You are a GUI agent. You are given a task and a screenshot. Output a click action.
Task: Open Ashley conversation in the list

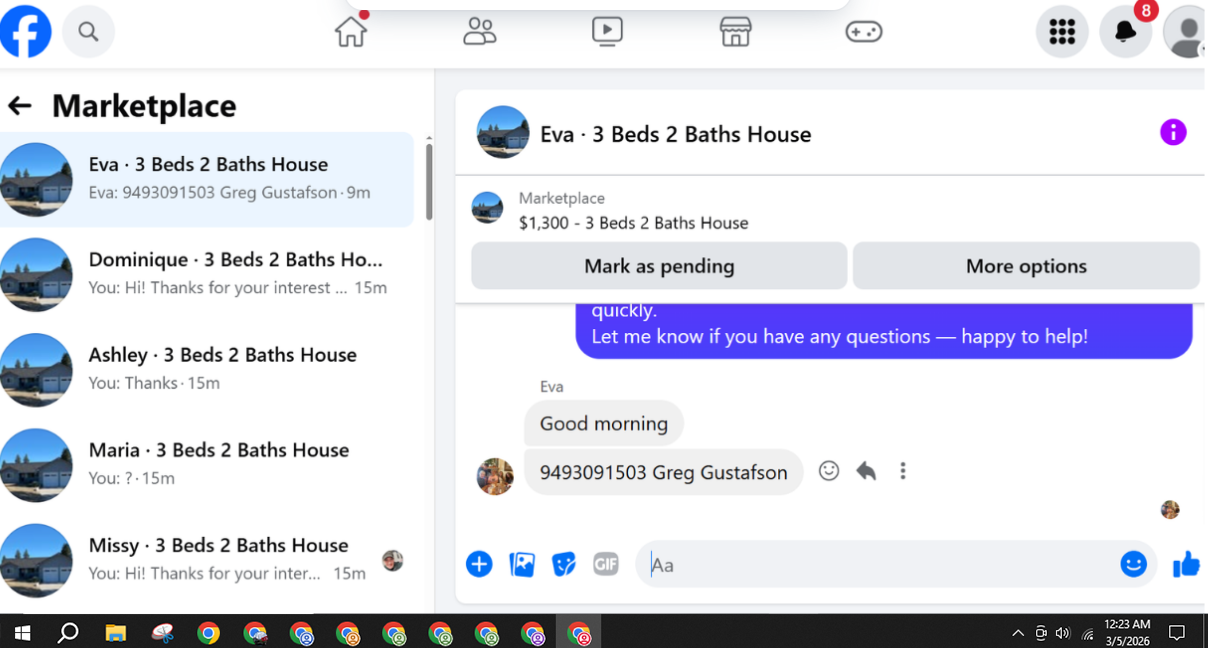click(x=207, y=370)
